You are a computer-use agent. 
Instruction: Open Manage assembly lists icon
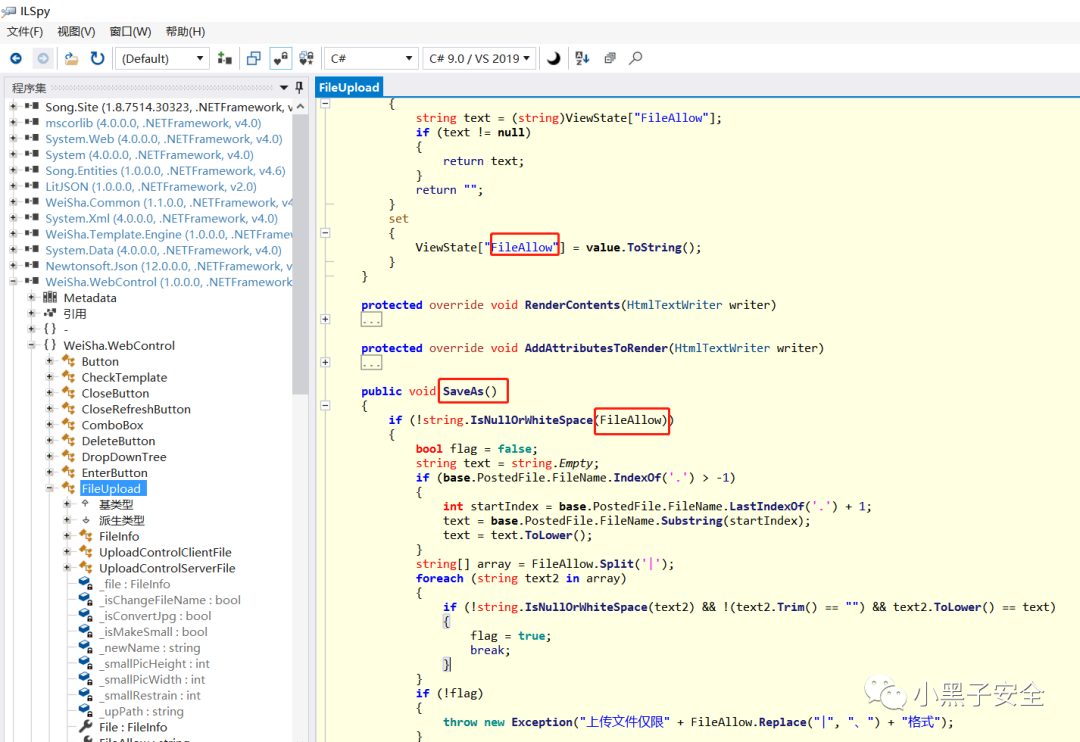click(x=225, y=59)
